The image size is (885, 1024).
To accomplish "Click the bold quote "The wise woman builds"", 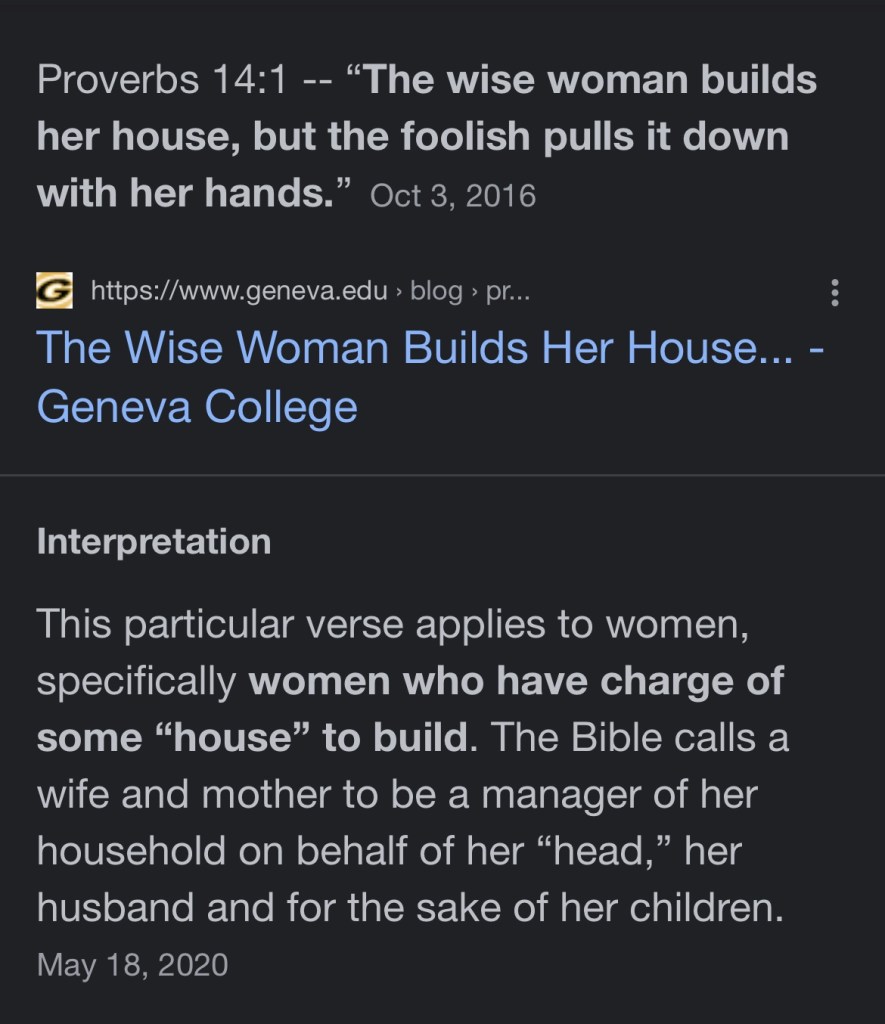I will (x=591, y=80).
